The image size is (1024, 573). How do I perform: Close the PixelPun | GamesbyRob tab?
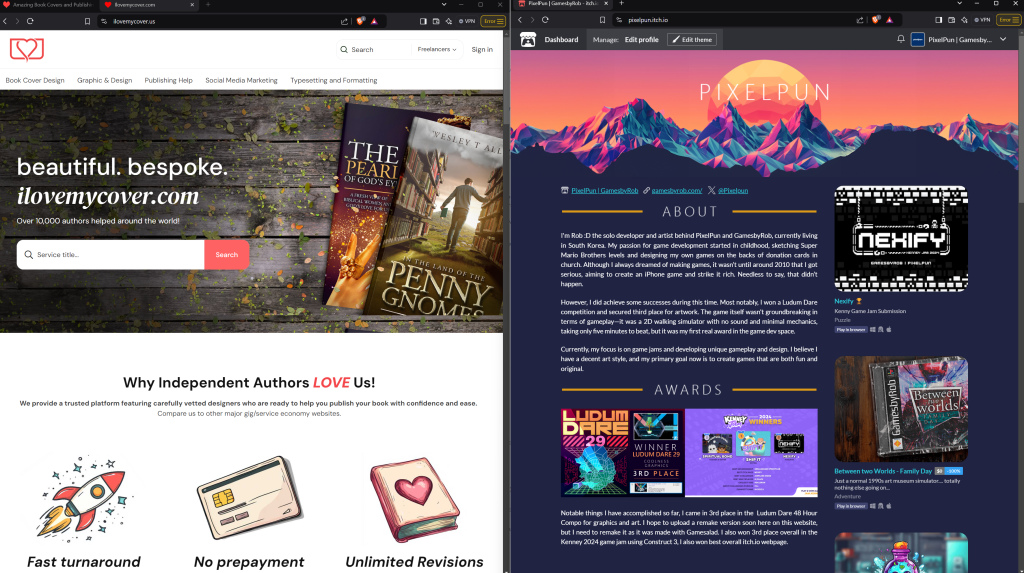(x=605, y=3)
